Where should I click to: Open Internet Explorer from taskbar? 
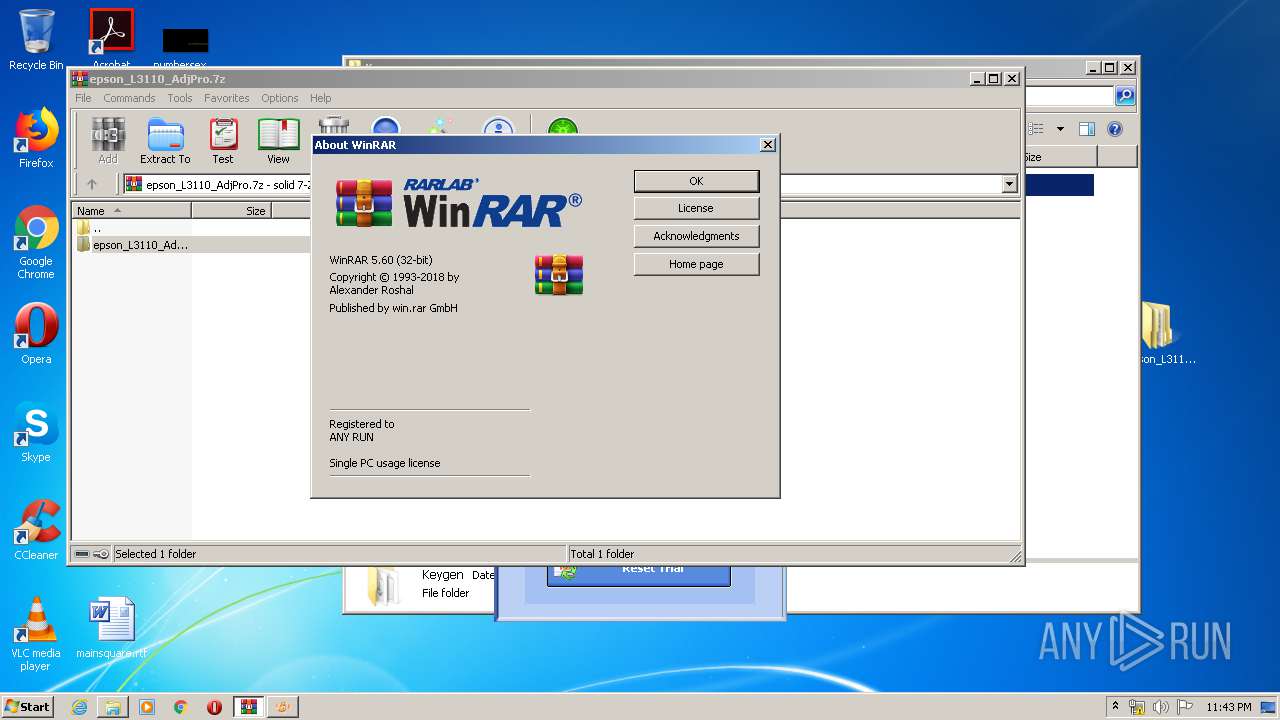click(79, 706)
